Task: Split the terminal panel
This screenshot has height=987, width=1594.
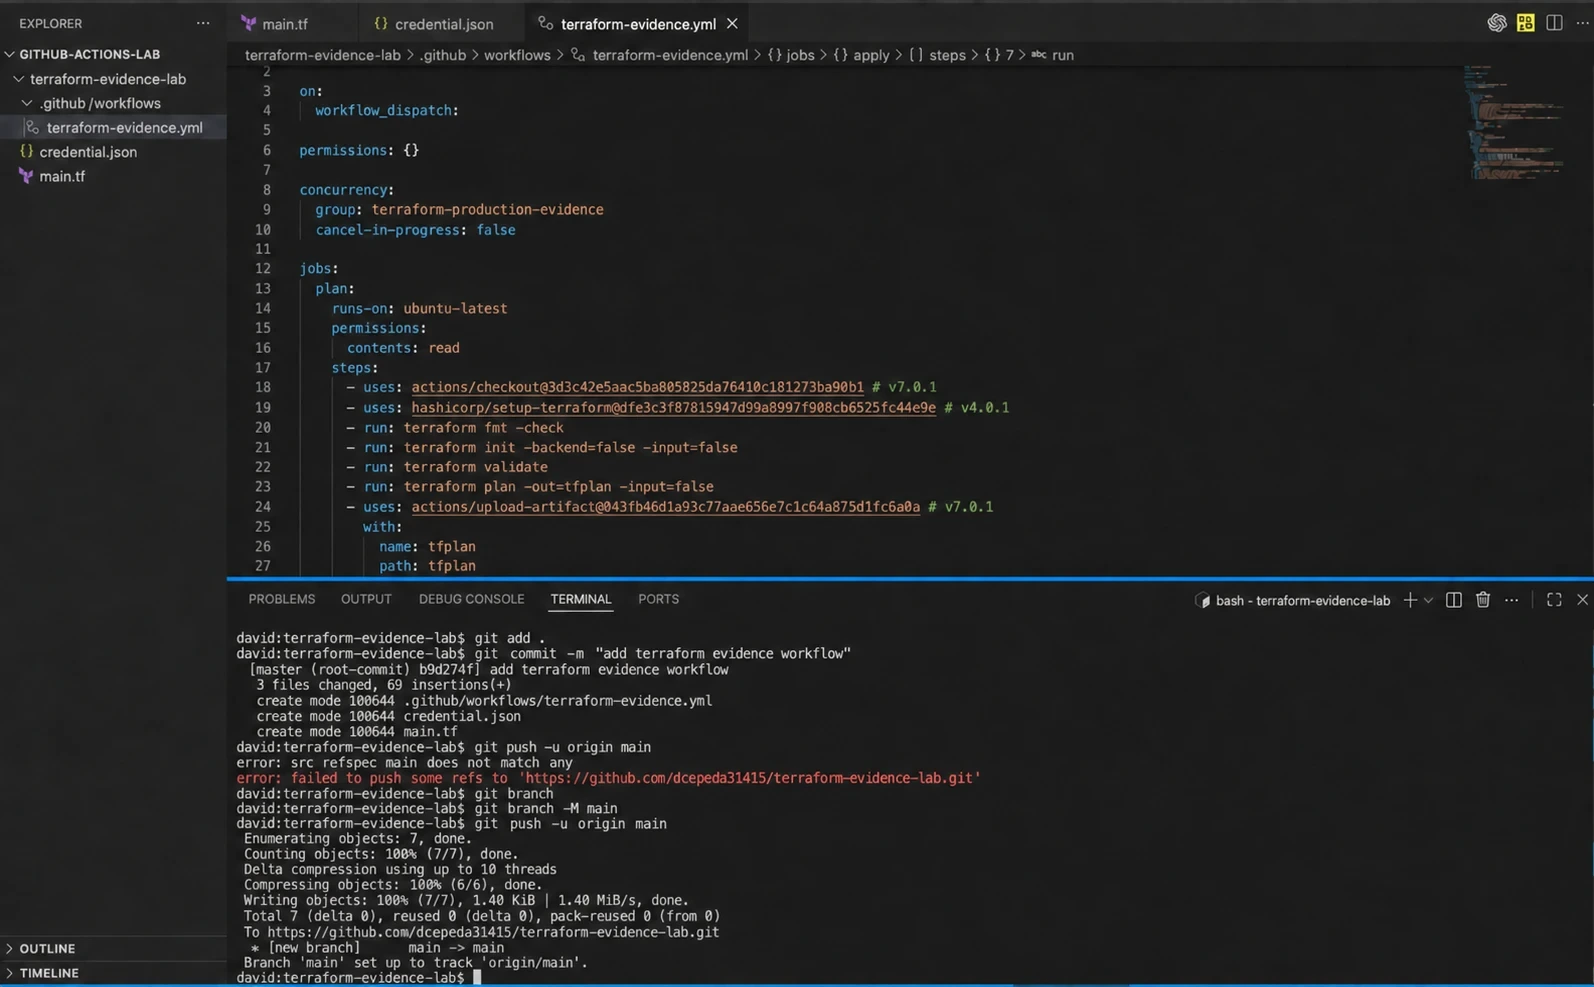Action: (1454, 600)
